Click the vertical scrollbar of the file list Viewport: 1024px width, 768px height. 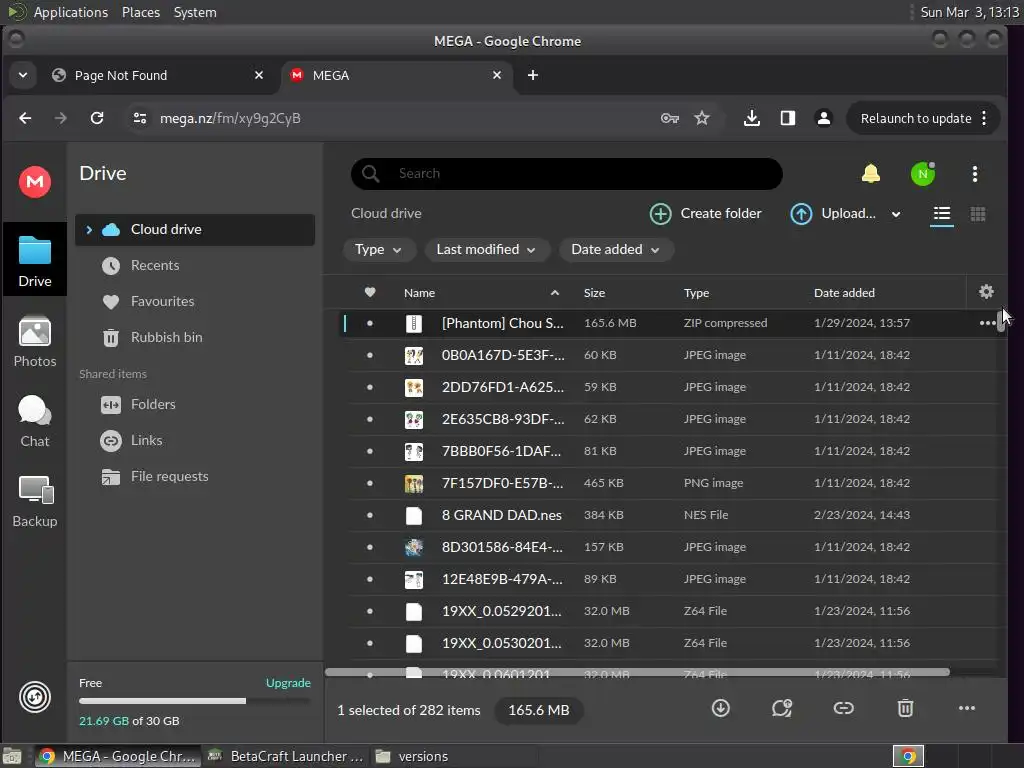coord(1001,322)
